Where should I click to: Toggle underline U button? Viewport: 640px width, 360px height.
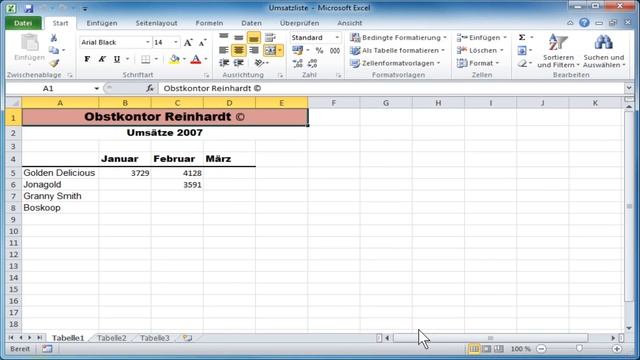(x=117, y=60)
